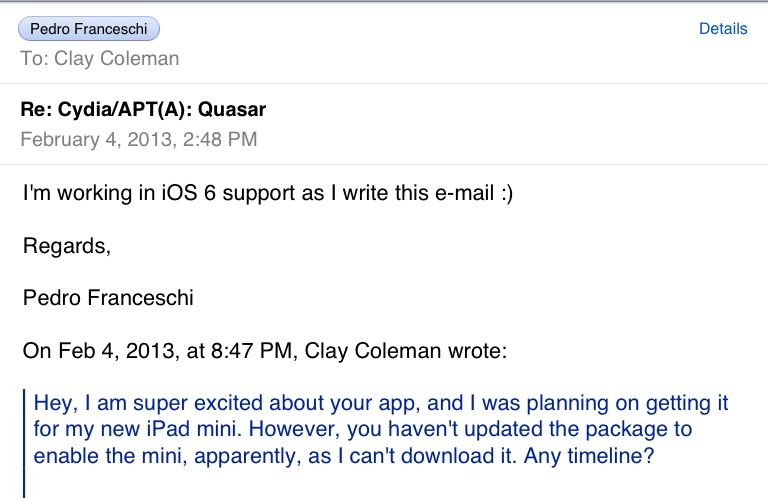Click the date February 4, 2013, 2:48 PM
768x498 pixels.
coord(139,140)
